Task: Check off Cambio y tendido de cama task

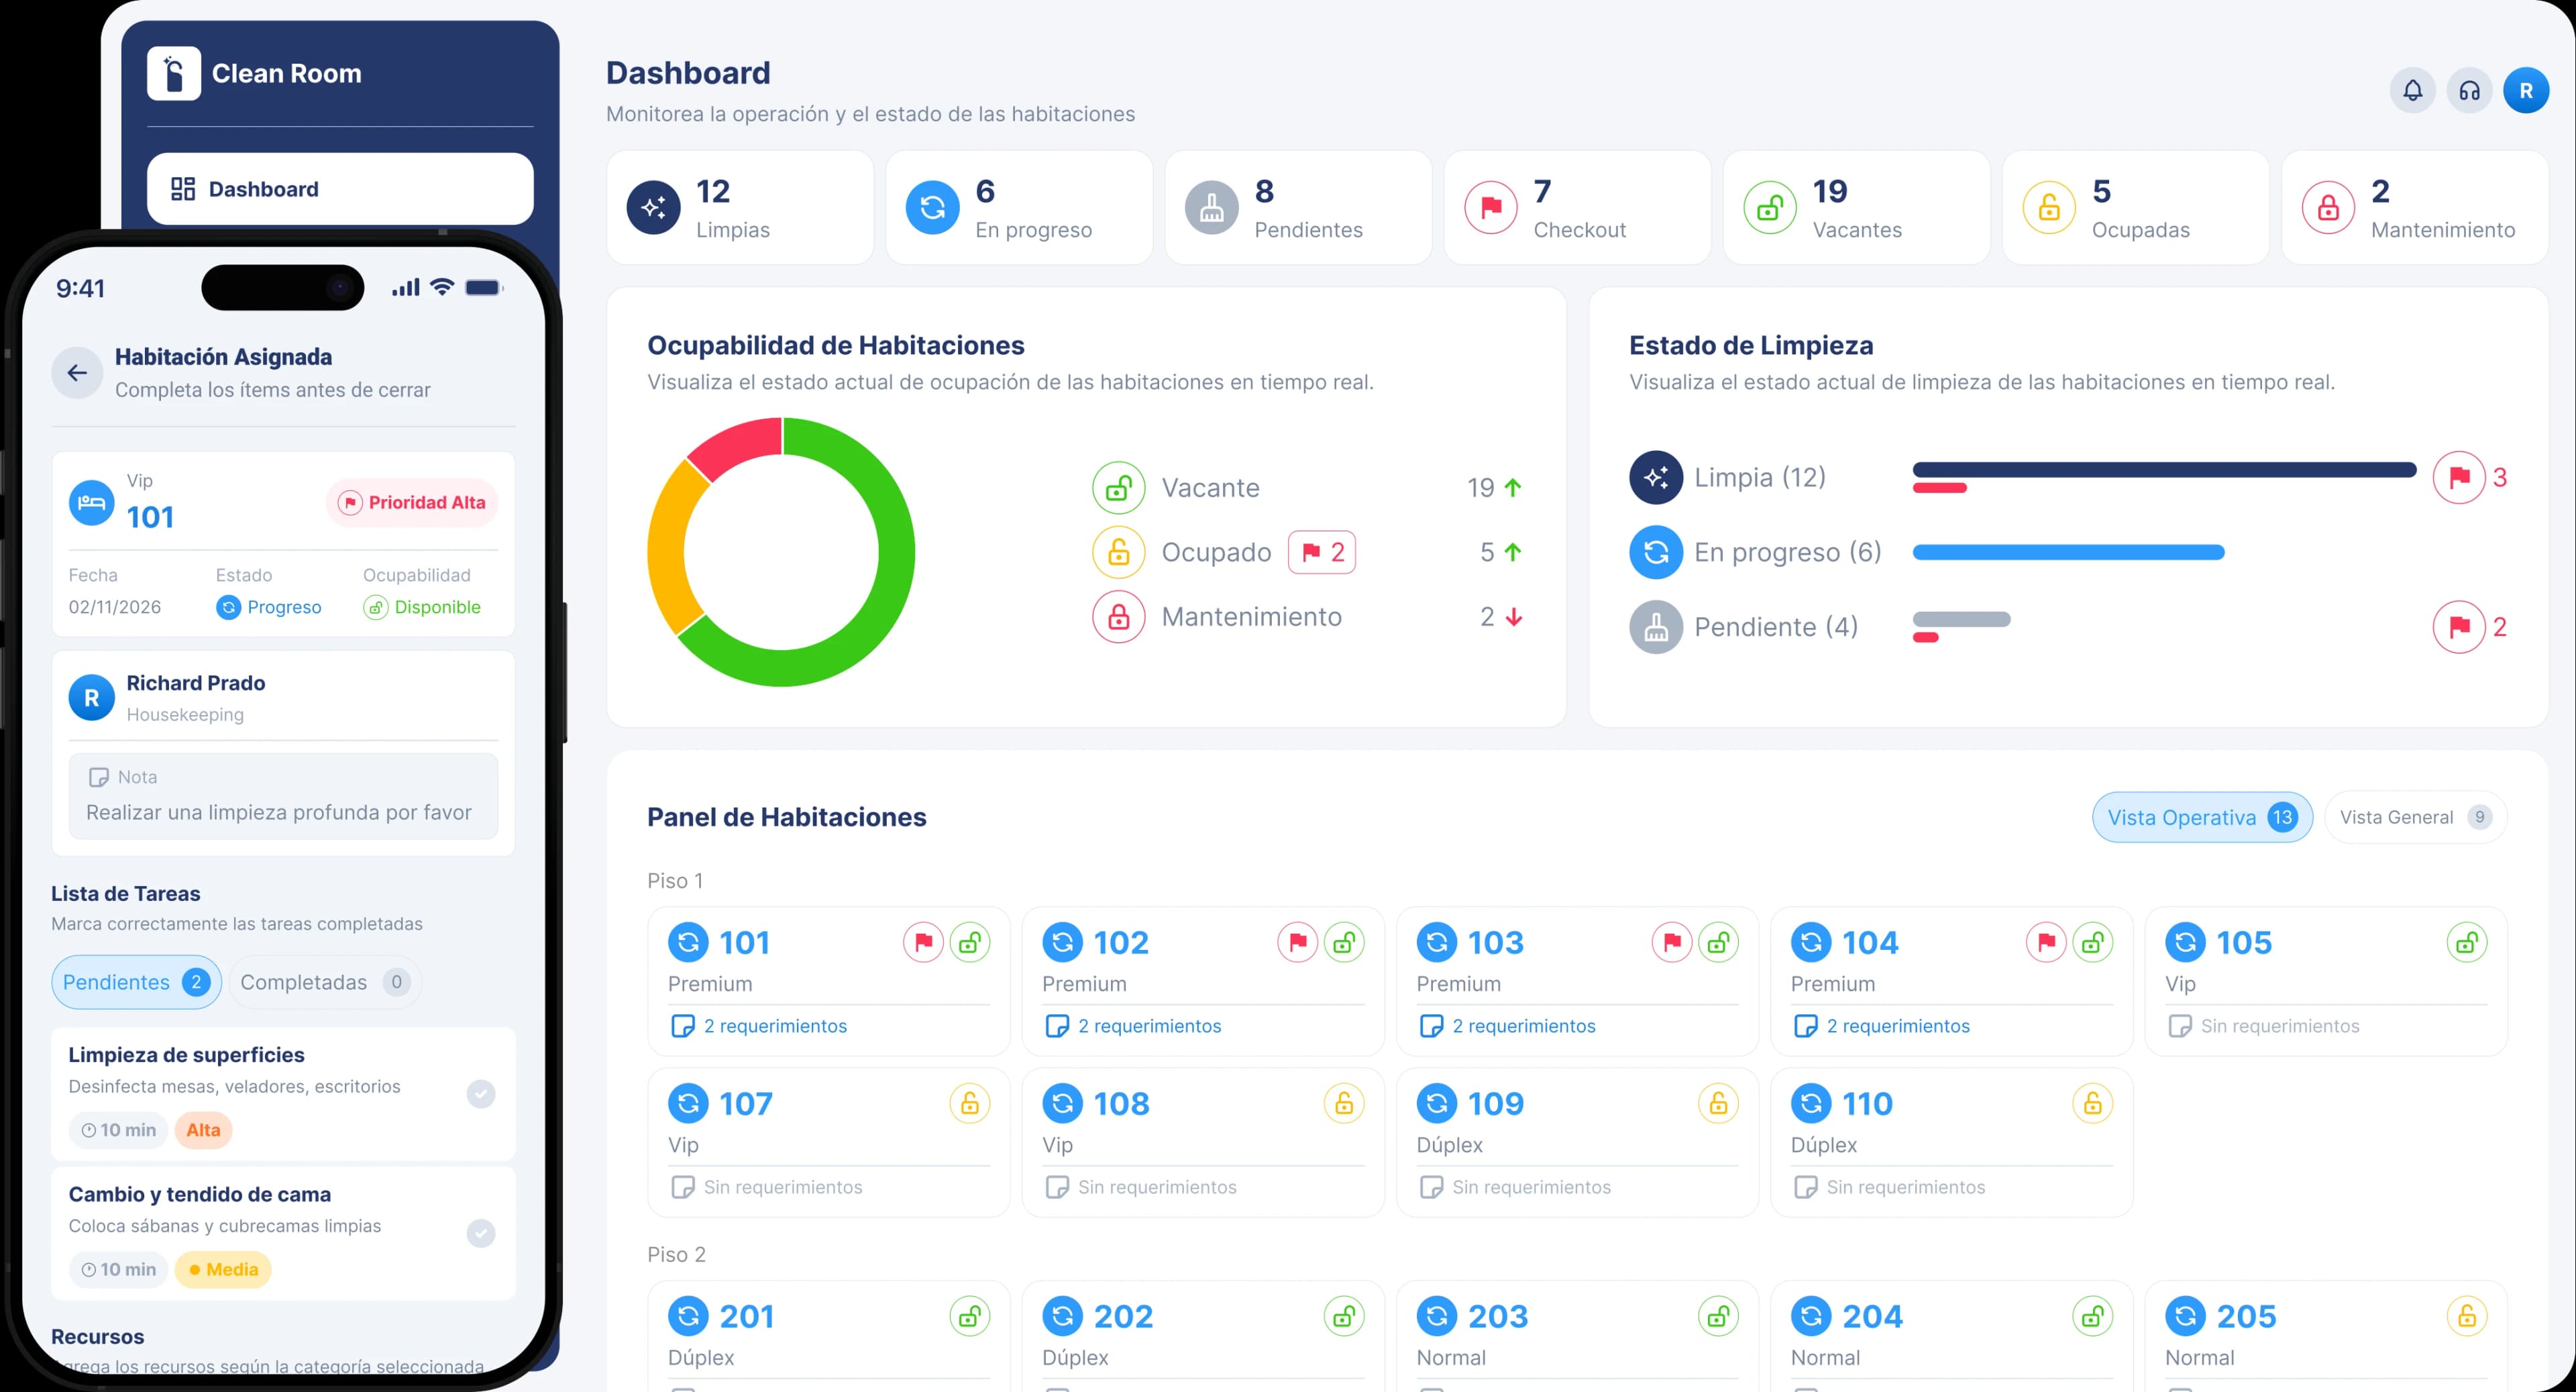Action: coord(481,1233)
